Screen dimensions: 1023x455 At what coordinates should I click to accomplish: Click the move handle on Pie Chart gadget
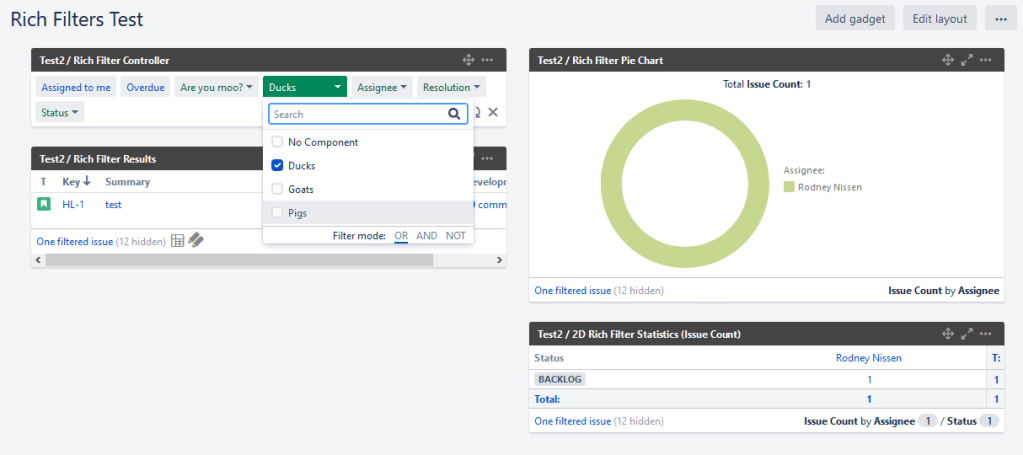click(948, 60)
